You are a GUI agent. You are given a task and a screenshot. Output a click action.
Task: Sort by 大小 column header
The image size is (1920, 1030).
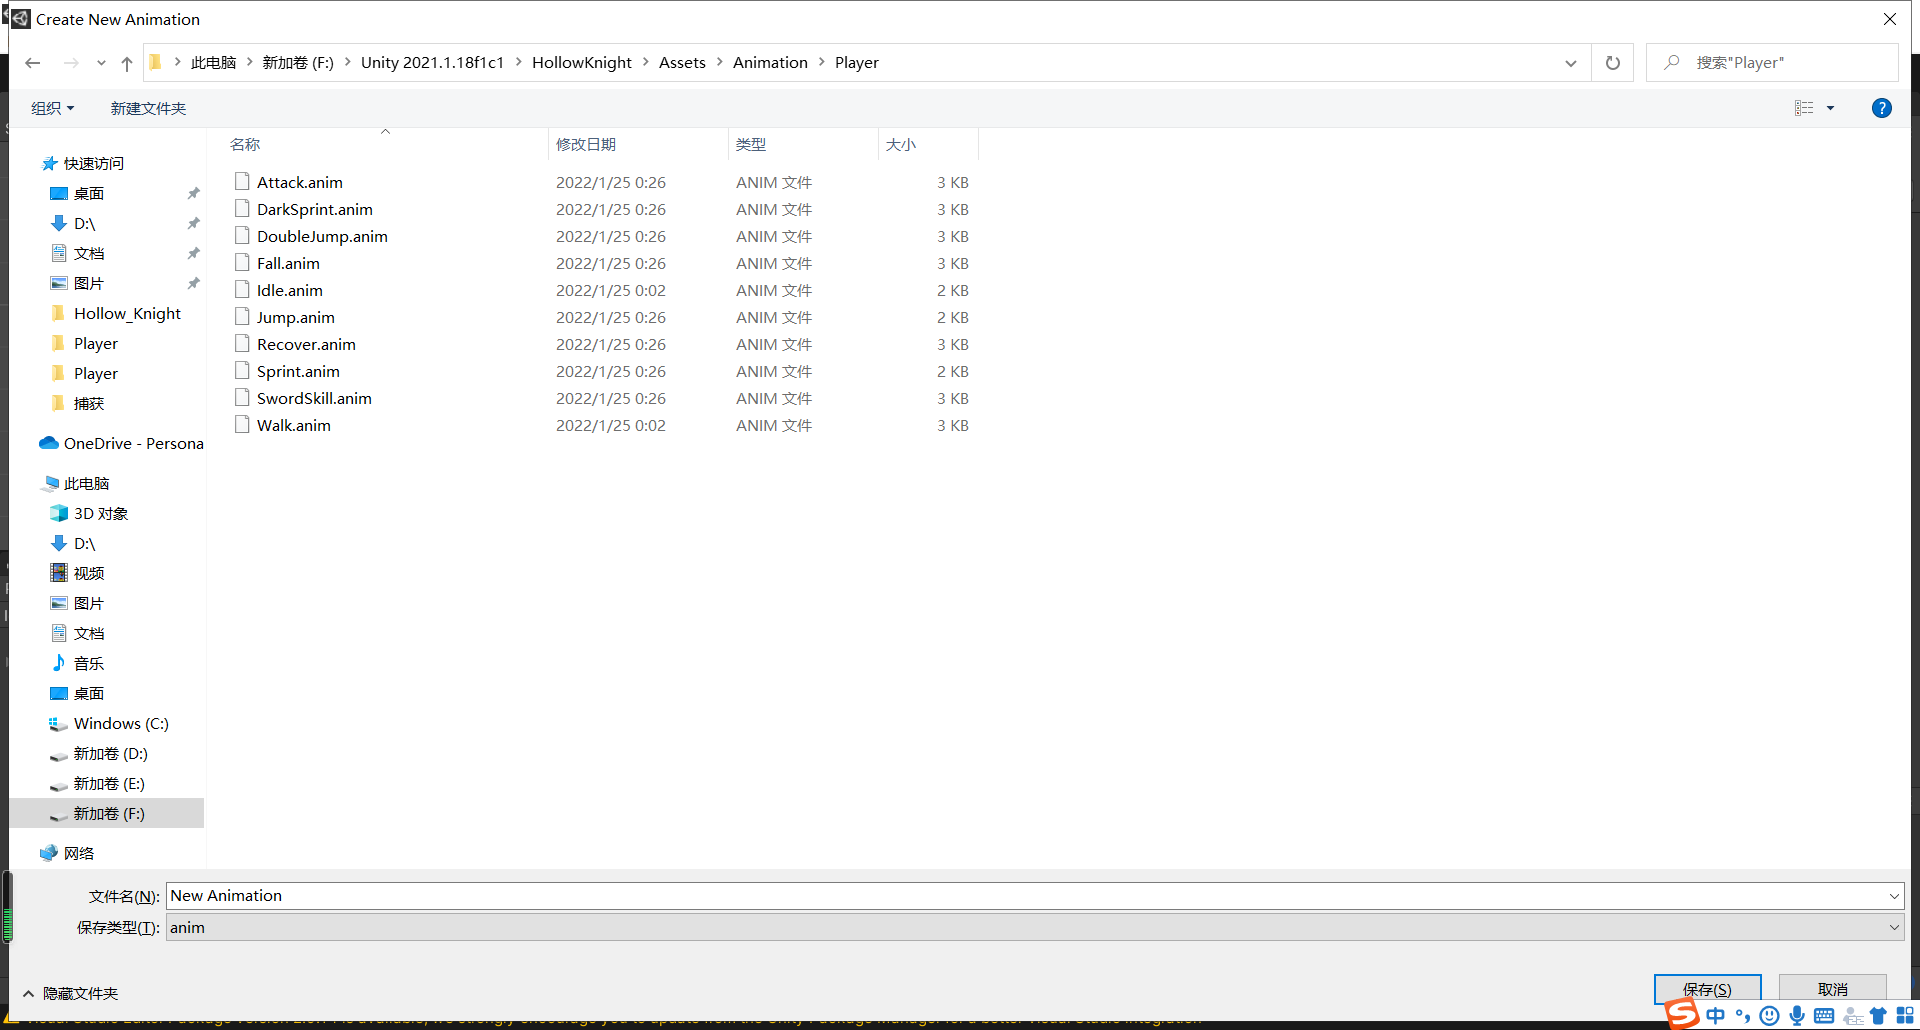901,144
